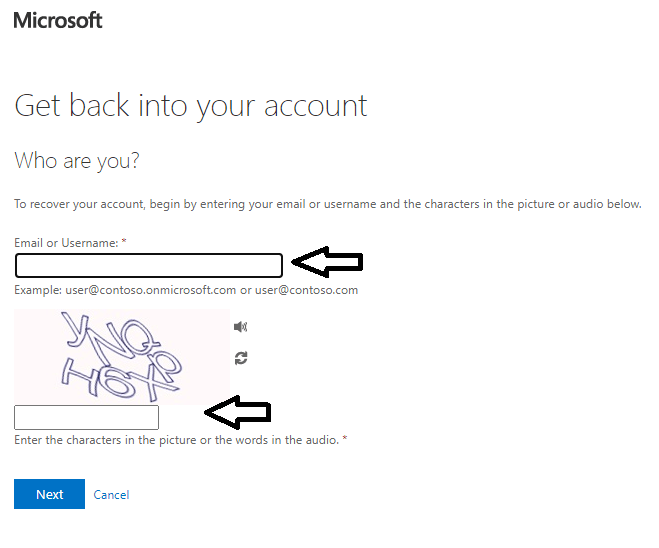Click the distorted CAPTCHA picture

pos(122,357)
